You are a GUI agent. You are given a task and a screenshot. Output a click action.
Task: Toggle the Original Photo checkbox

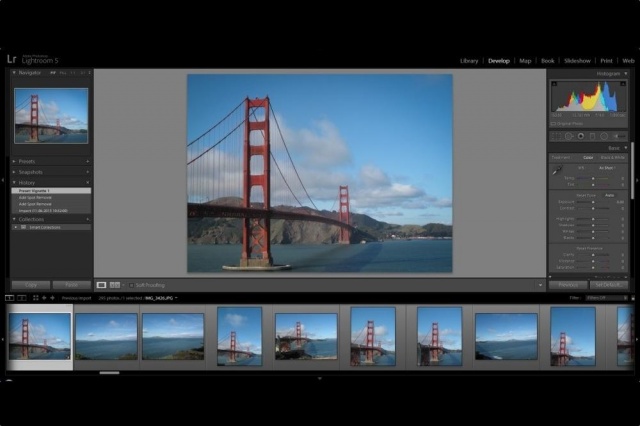[x=553, y=124]
